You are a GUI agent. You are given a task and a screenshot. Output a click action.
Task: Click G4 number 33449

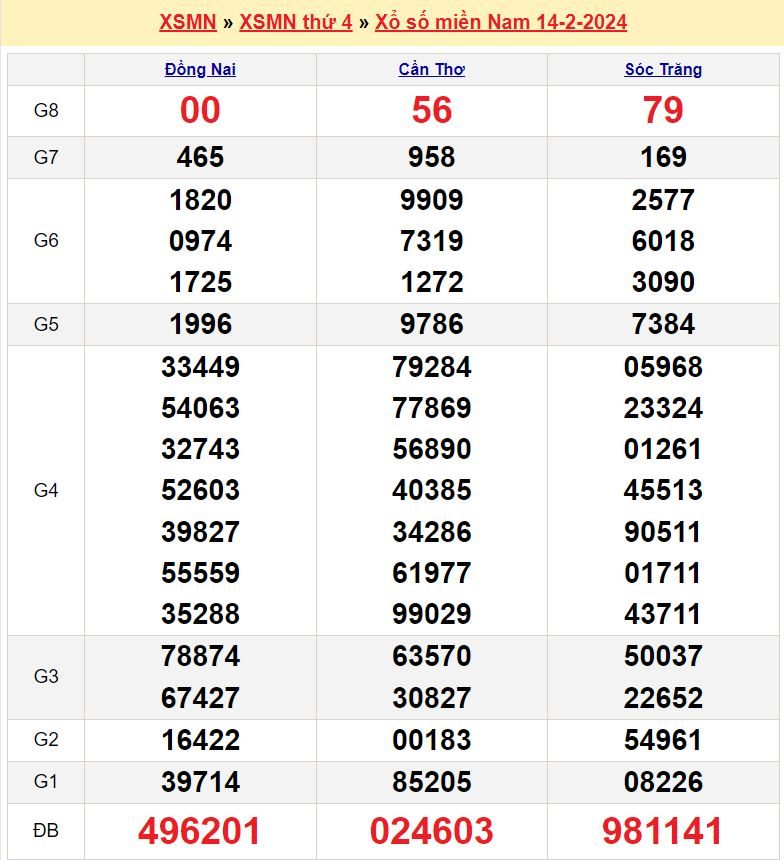click(x=200, y=366)
